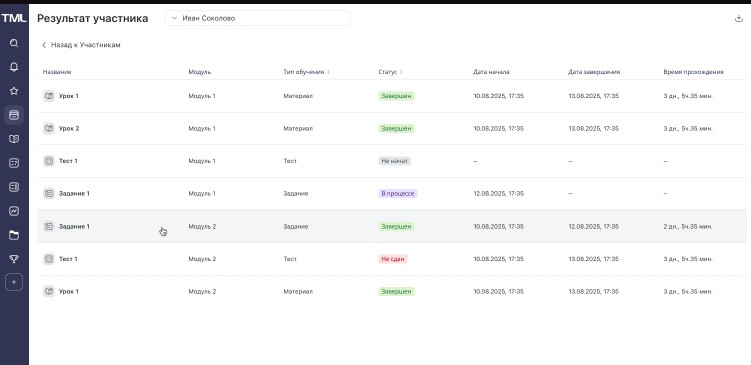Sort by Статус column header

click(x=390, y=72)
